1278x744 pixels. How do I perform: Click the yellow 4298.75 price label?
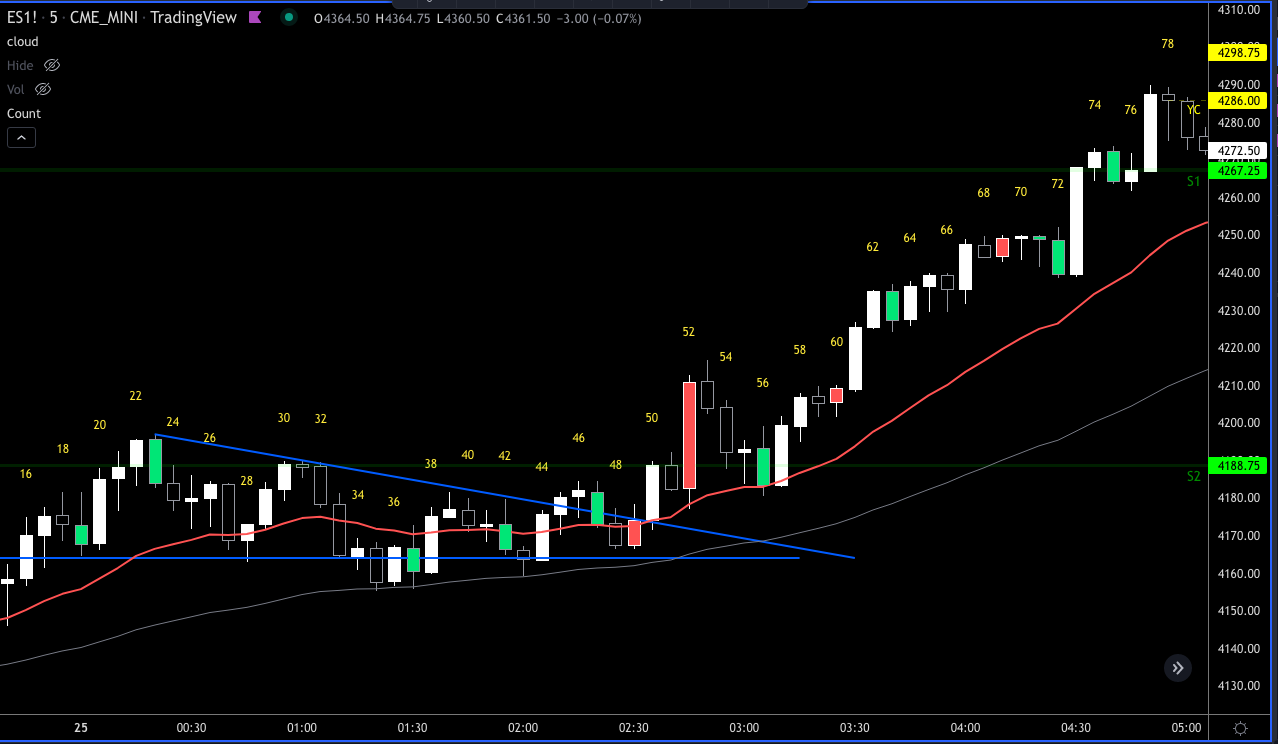(1238, 51)
